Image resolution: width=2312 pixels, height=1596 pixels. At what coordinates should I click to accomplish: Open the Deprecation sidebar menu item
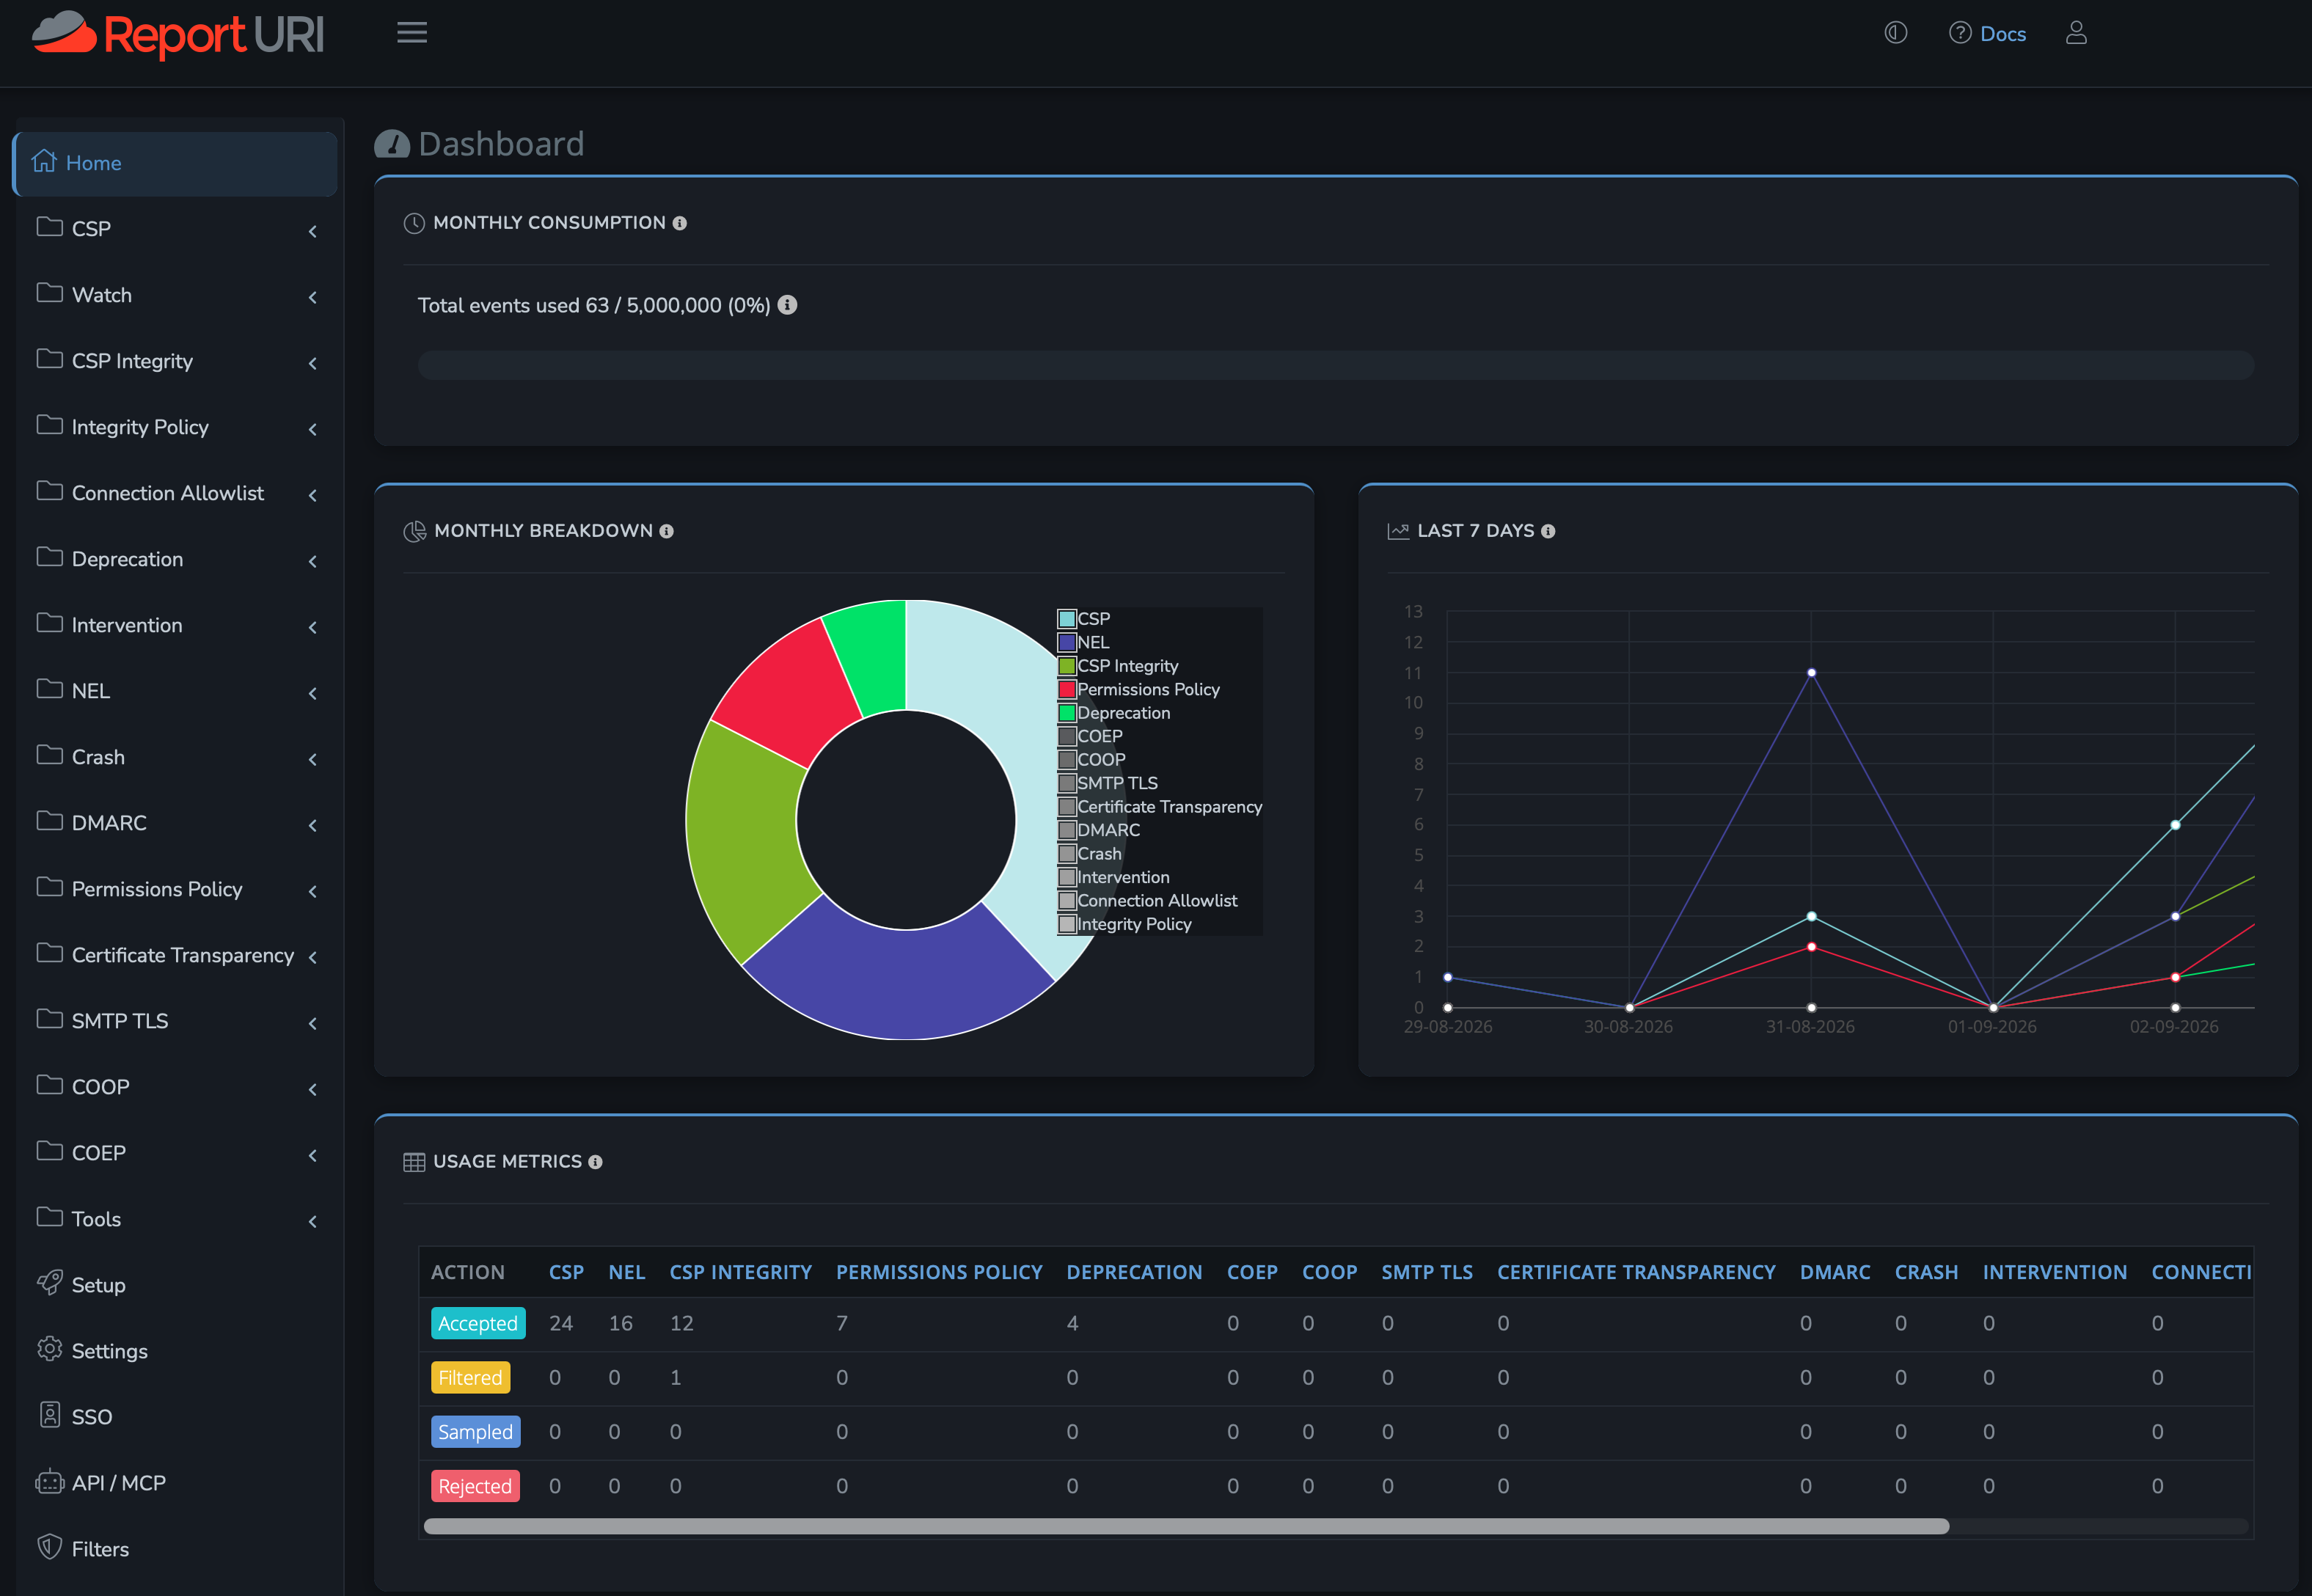(176, 559)
